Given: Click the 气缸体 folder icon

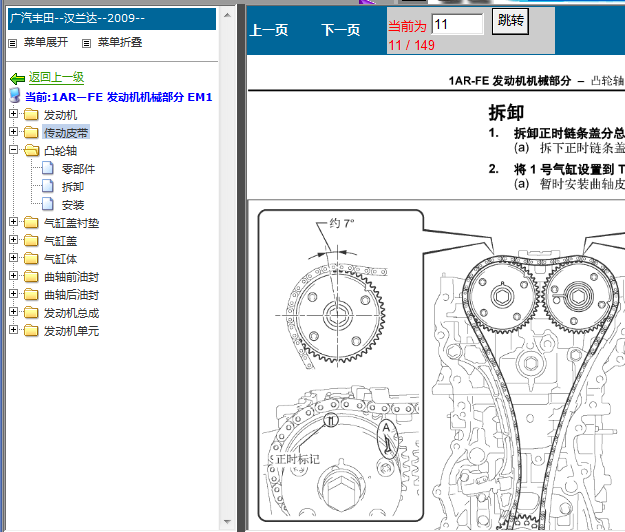Looking at the screenshot, I should click(x=31, y=259).
